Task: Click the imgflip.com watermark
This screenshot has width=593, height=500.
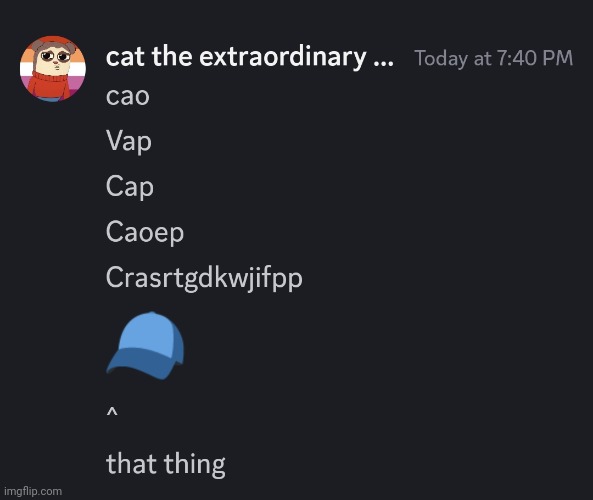Action: [x=33, y=491]
